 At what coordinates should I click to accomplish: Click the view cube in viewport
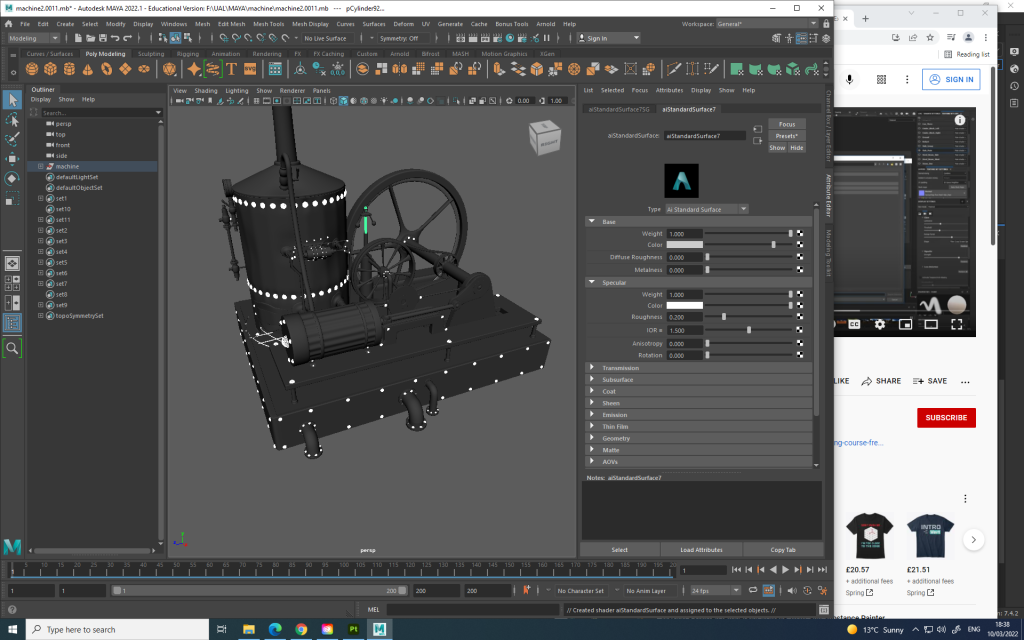tap(545, 138)
